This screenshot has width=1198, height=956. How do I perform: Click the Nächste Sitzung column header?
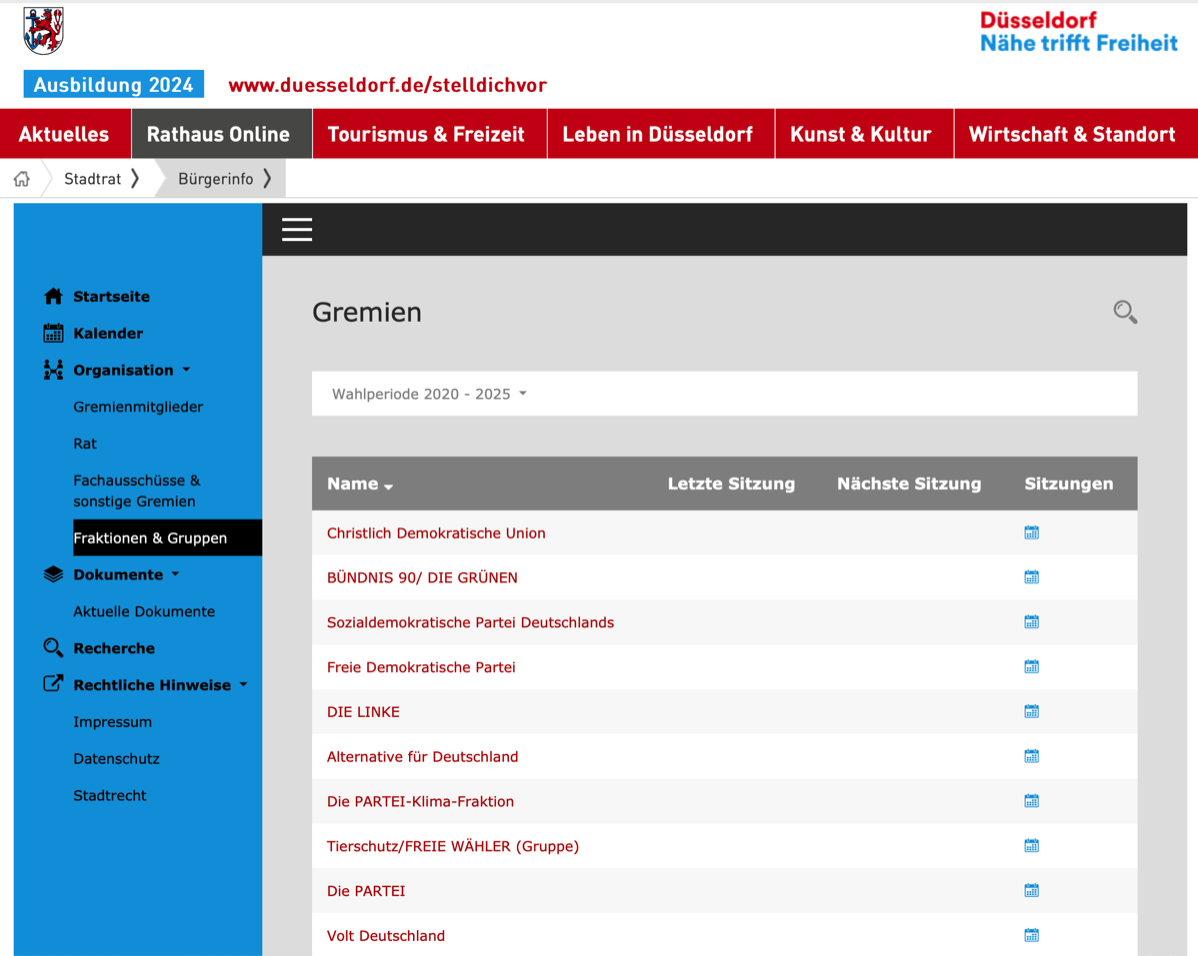pos(909,484)
